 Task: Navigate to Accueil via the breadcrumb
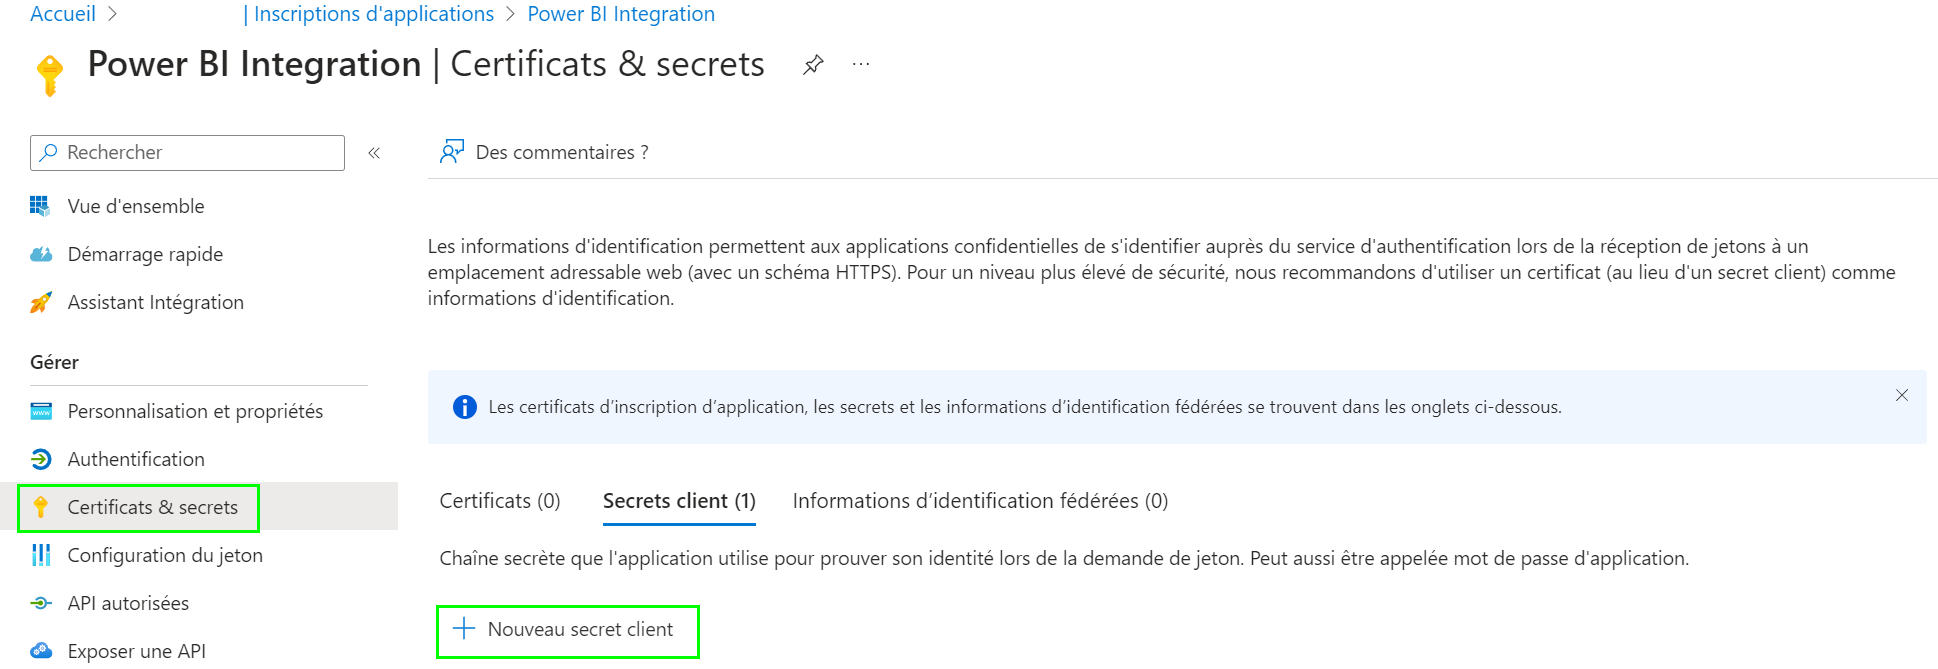click(62, 13)
